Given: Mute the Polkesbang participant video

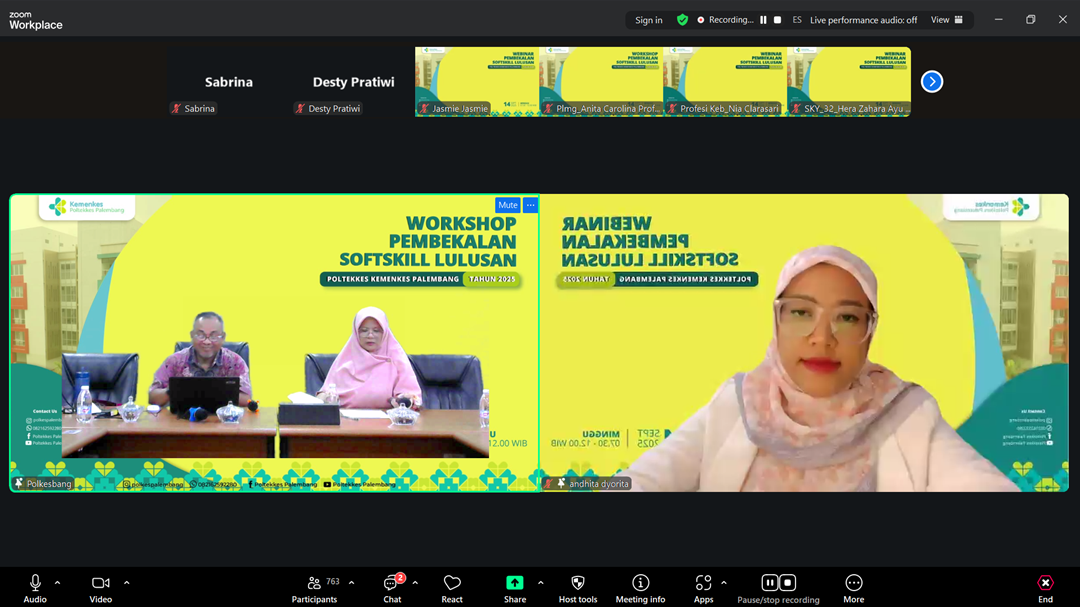Looking at the screenshot, I should coord(508,205).
